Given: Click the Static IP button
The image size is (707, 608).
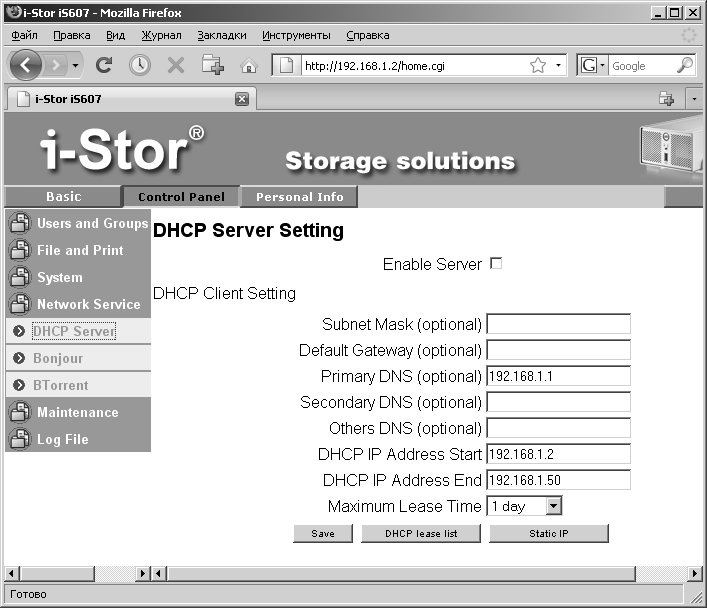Looking at the screenshot, I should pyautogui.click(x=548, y=534).
